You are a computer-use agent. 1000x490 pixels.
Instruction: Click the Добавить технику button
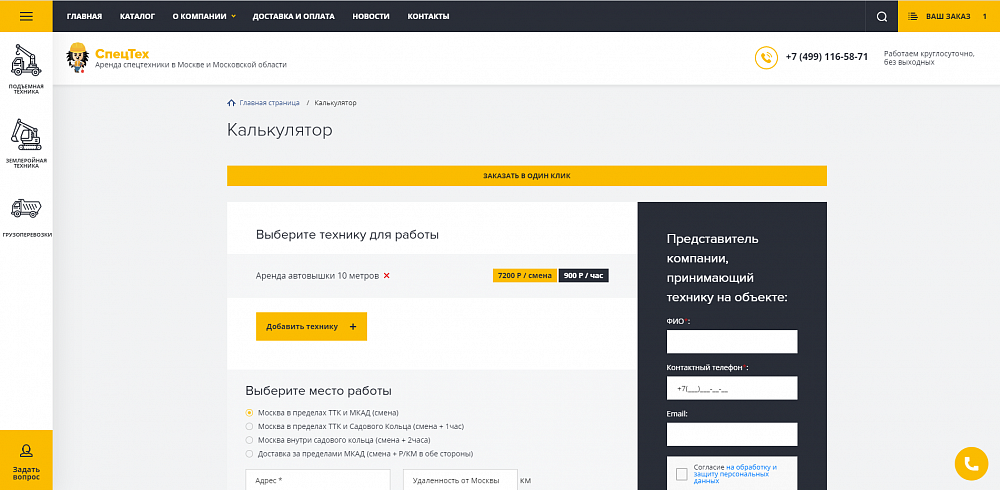tap(311, 326)
